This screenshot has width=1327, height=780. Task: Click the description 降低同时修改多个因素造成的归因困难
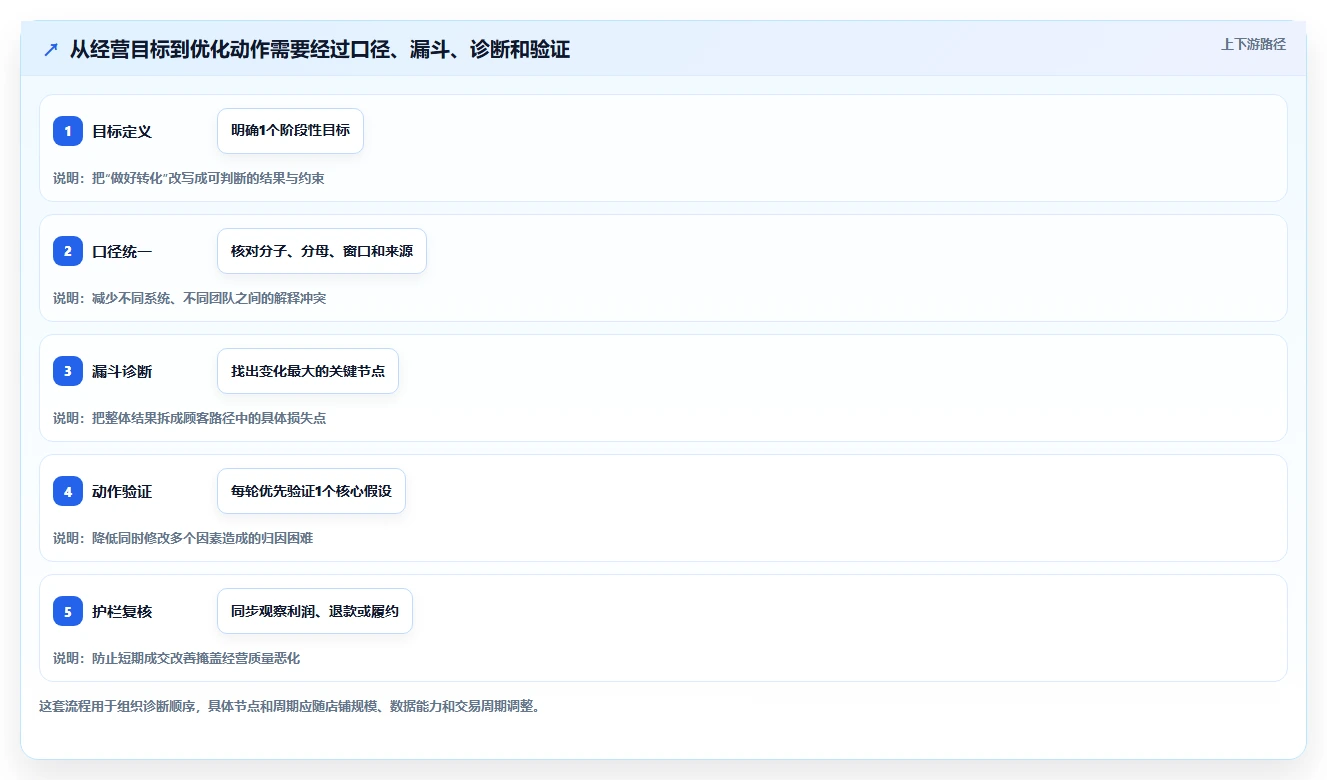[x=202, y=538]
